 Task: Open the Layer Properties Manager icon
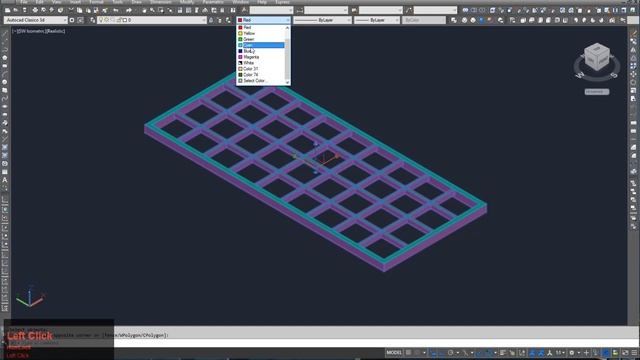93,20
